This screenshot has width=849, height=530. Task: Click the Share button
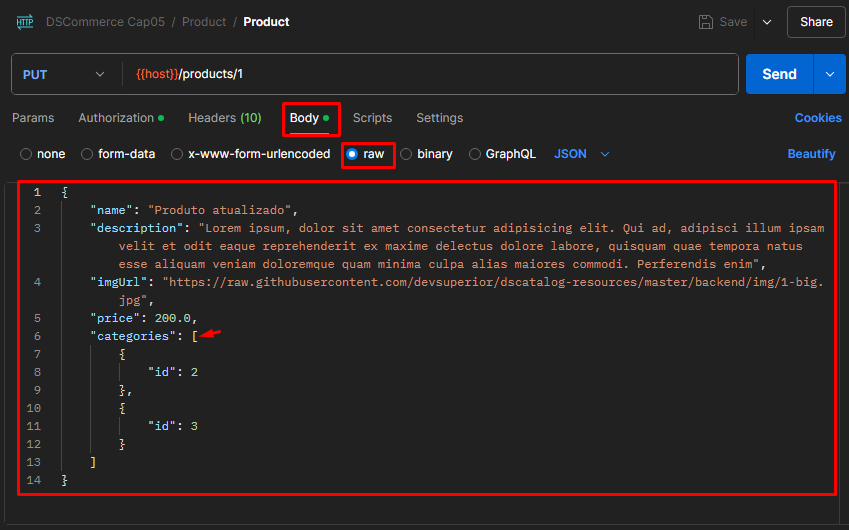[816, 22]
